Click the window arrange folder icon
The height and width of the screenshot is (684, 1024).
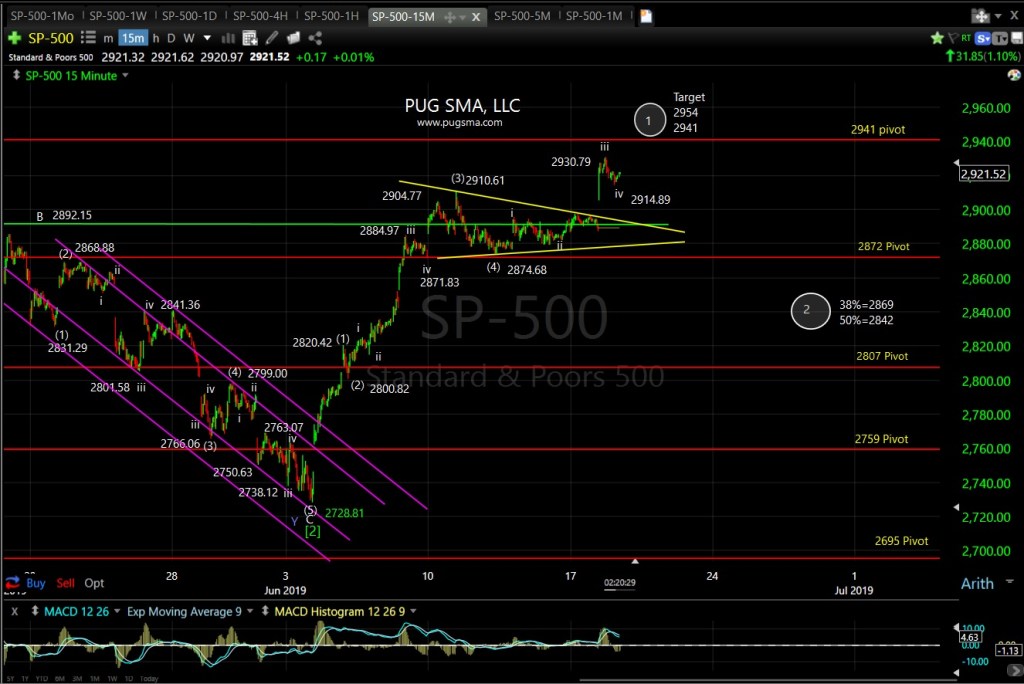point(980,16)
